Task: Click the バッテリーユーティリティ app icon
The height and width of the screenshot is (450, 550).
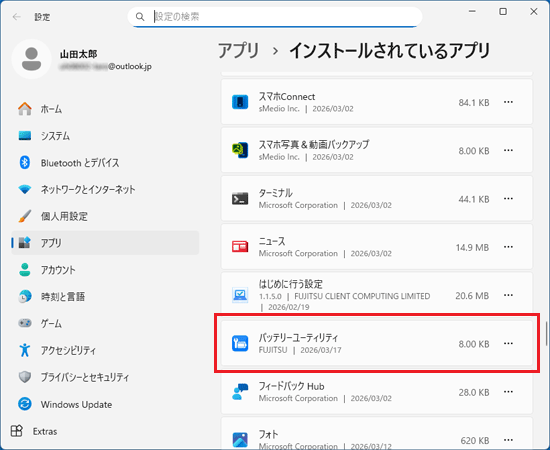Action: (240, 343)
